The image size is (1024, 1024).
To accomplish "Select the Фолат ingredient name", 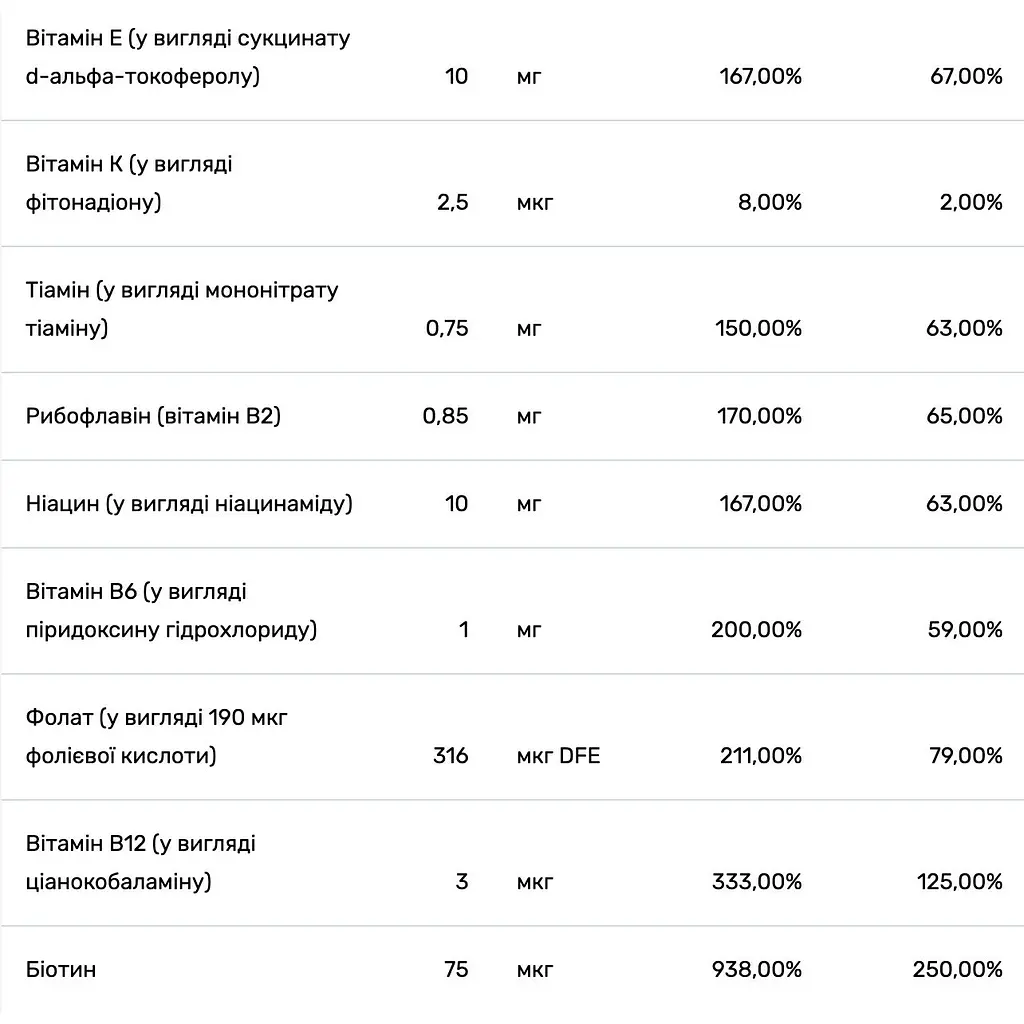I will point(157,737).
